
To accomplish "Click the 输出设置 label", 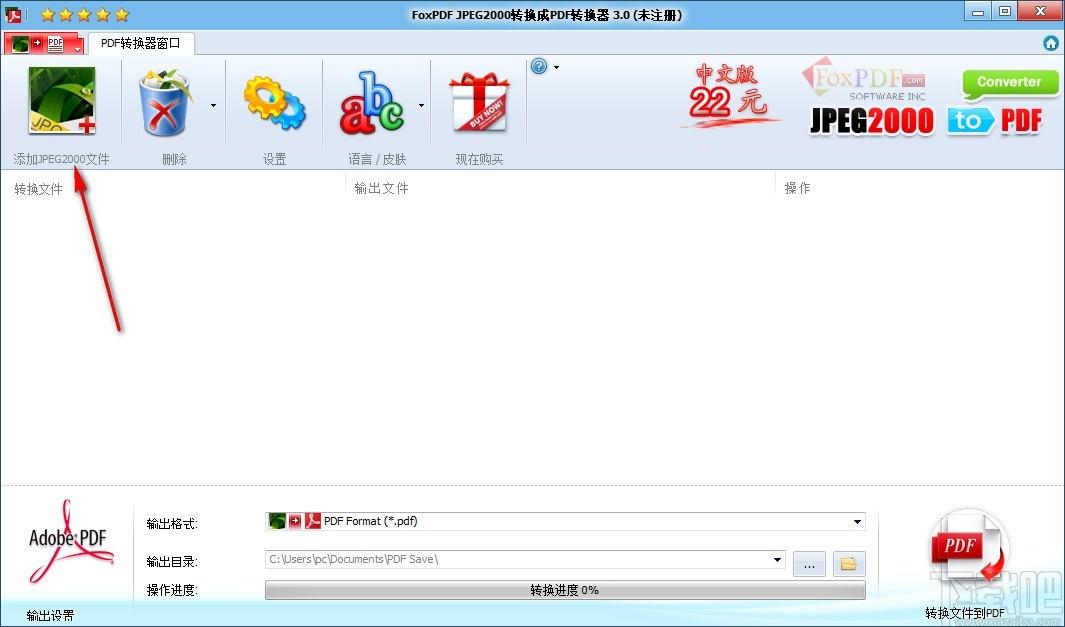I will [51, 615].
